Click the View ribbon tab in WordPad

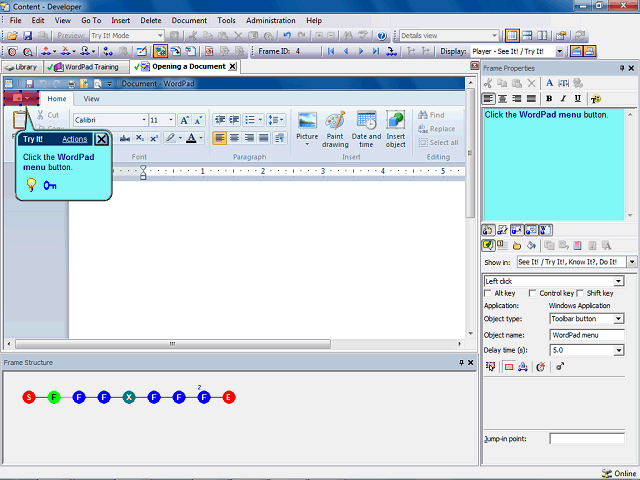91,99
